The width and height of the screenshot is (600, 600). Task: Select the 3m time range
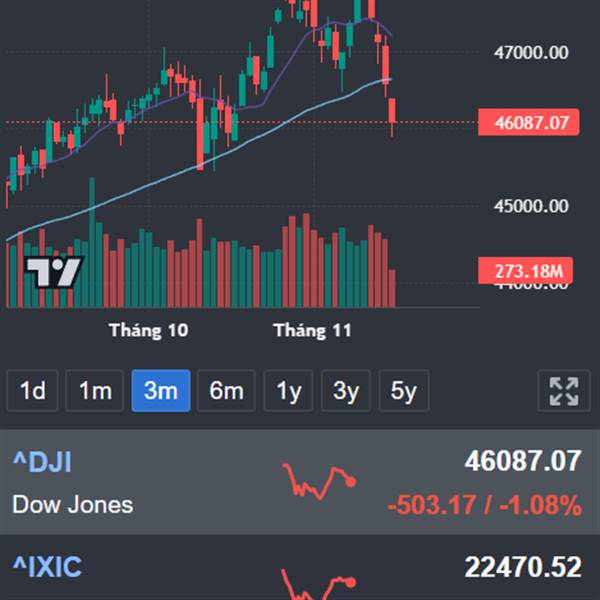coord(160,391)
